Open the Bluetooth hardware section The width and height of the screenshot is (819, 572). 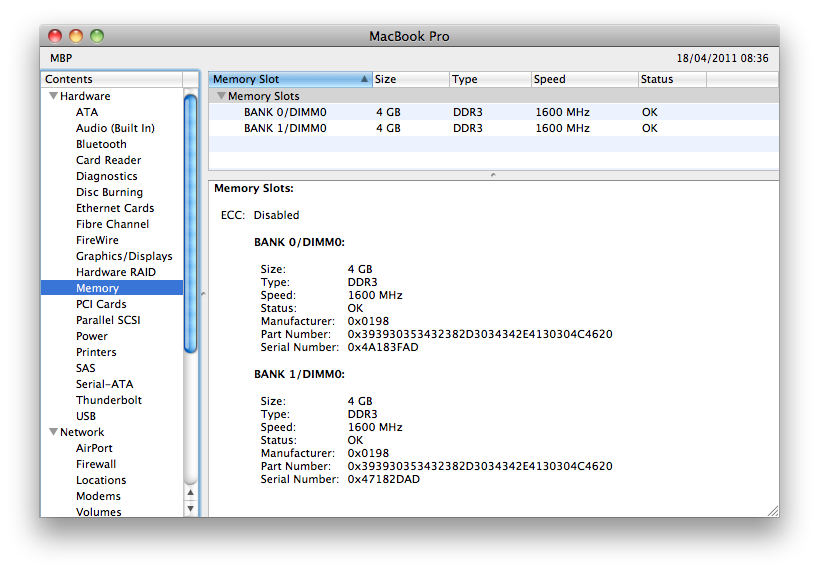101,144
